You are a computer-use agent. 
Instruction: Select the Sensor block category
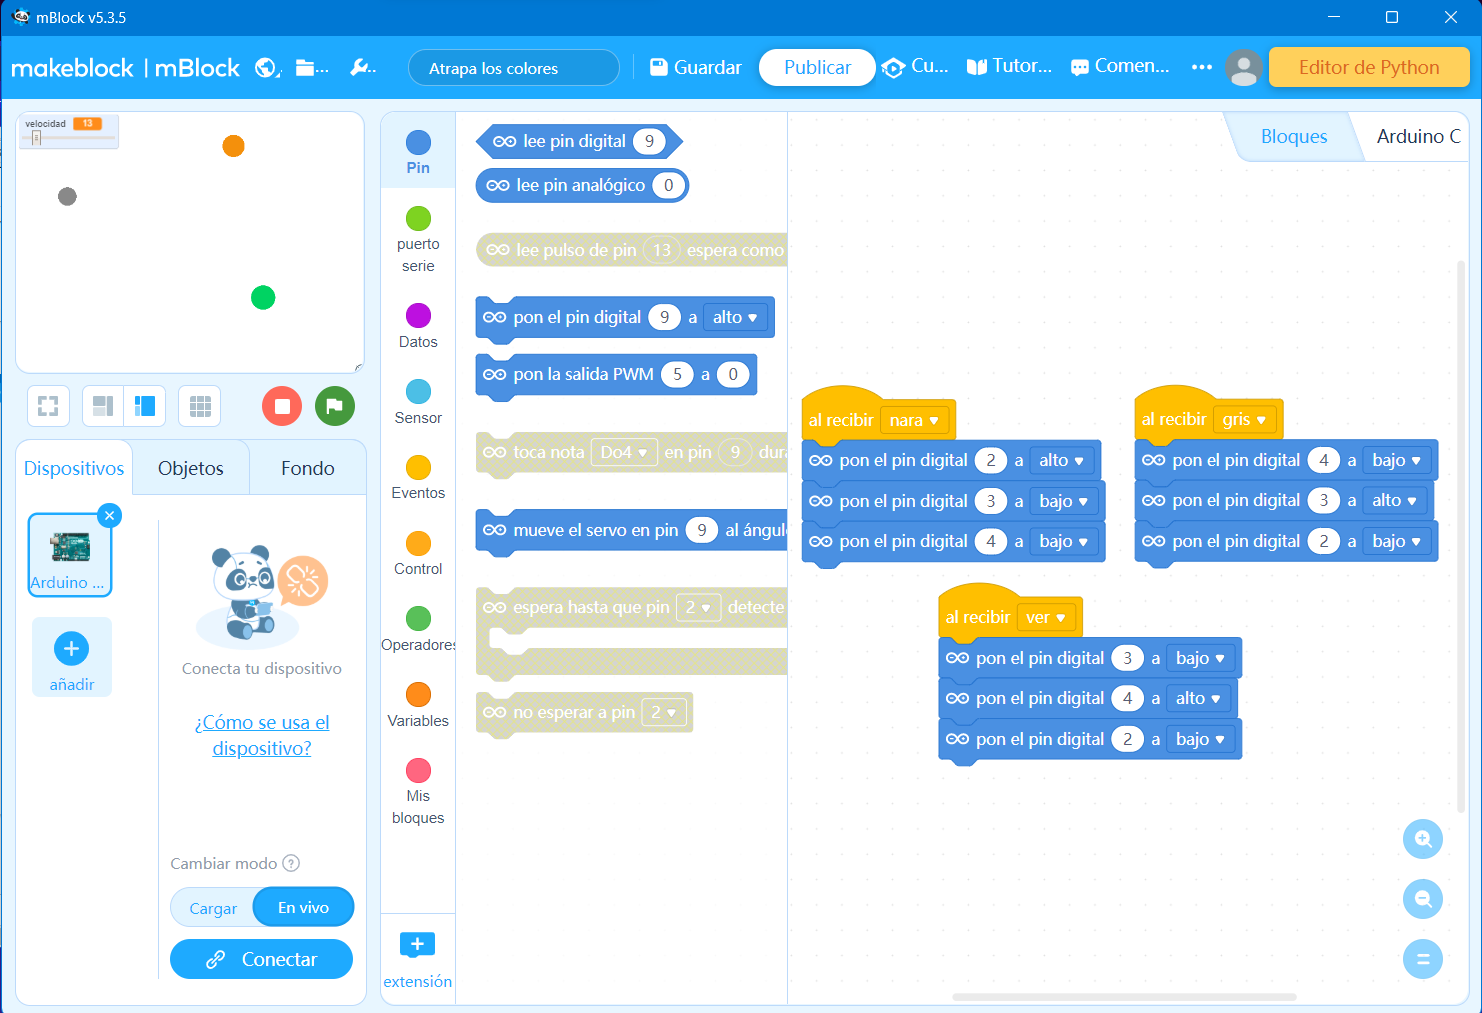coord(418,402)
